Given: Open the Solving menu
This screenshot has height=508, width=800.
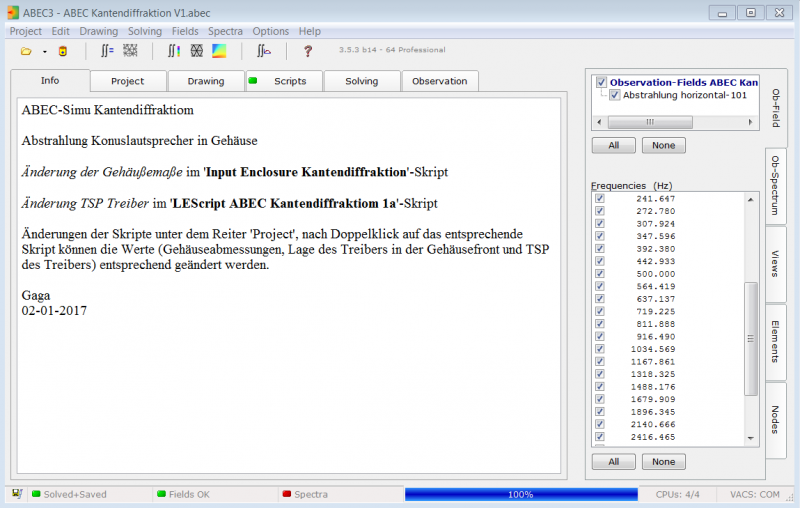Looking at the screenshot, I should tap(145, 31).
